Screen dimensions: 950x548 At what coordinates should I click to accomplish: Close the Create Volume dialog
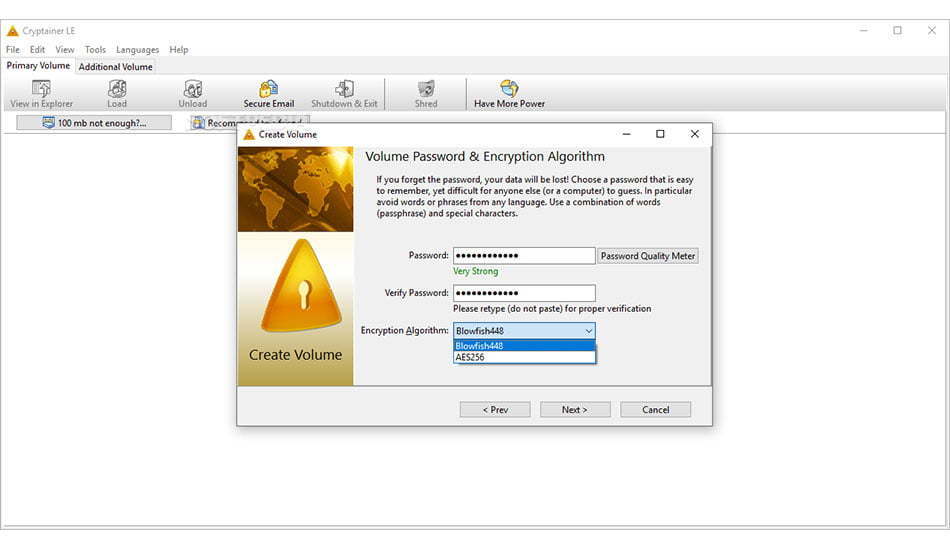coord(694,134)
